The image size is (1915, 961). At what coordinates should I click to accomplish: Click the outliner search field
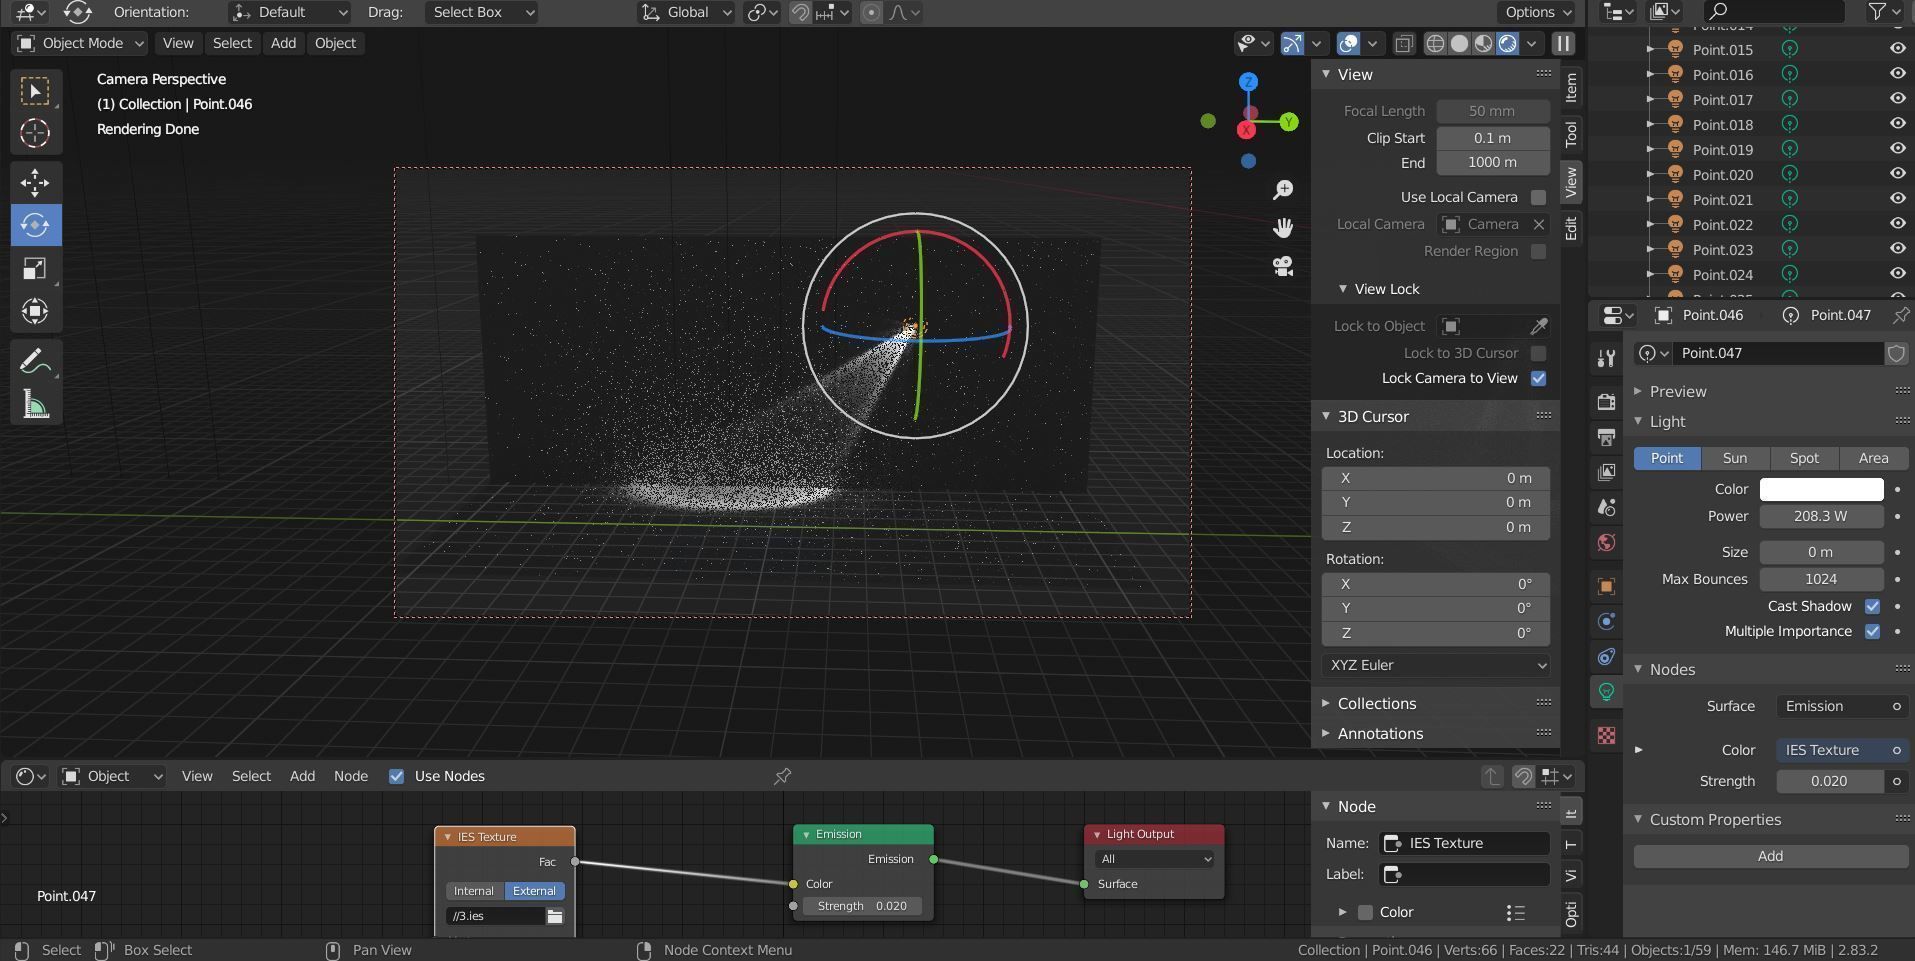pyautogui.click(x=1773, y=11)
